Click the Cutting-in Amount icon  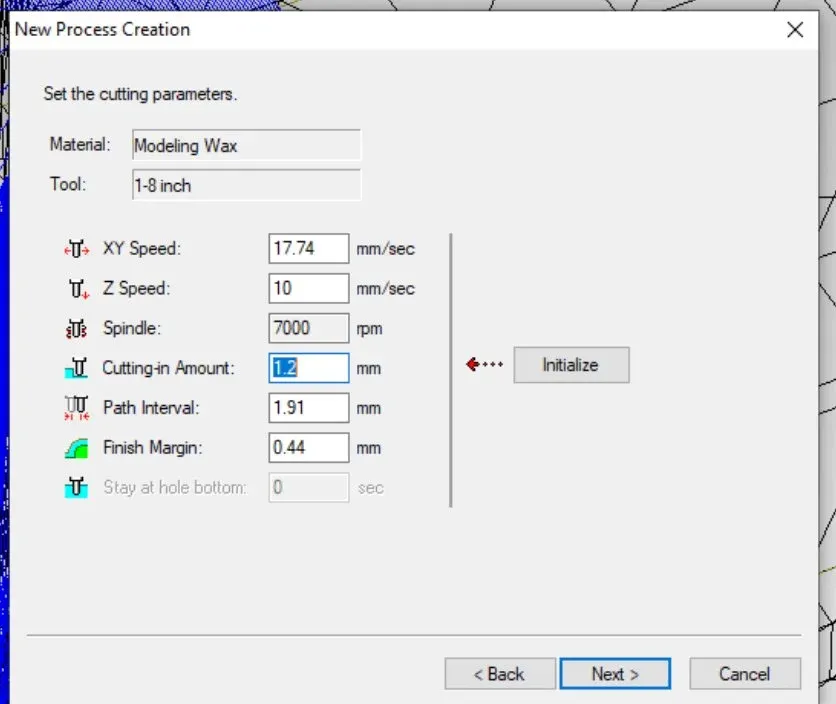point(76,368)
